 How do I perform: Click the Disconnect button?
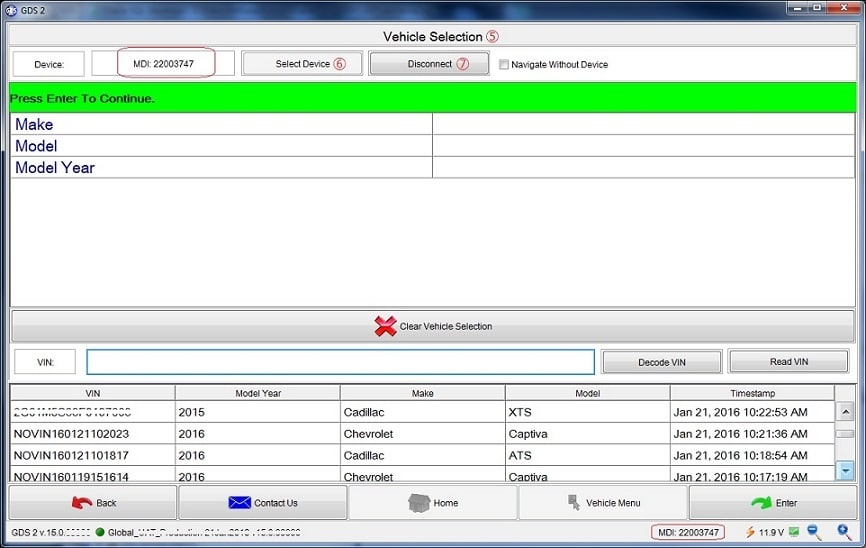point(429,64)
